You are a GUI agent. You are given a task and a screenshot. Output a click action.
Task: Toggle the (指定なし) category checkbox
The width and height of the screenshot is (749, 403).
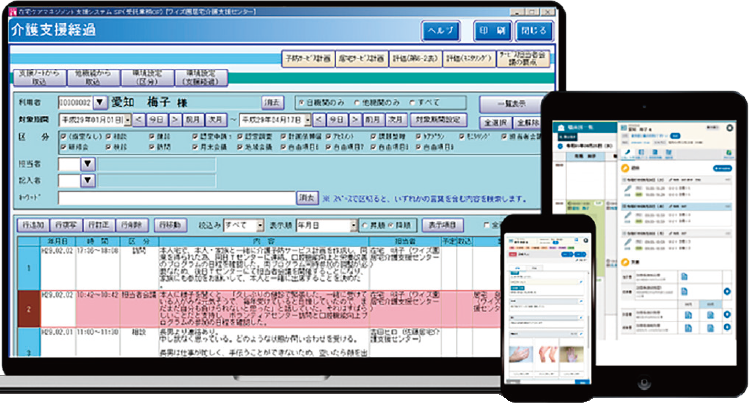[x=63, y=134]
